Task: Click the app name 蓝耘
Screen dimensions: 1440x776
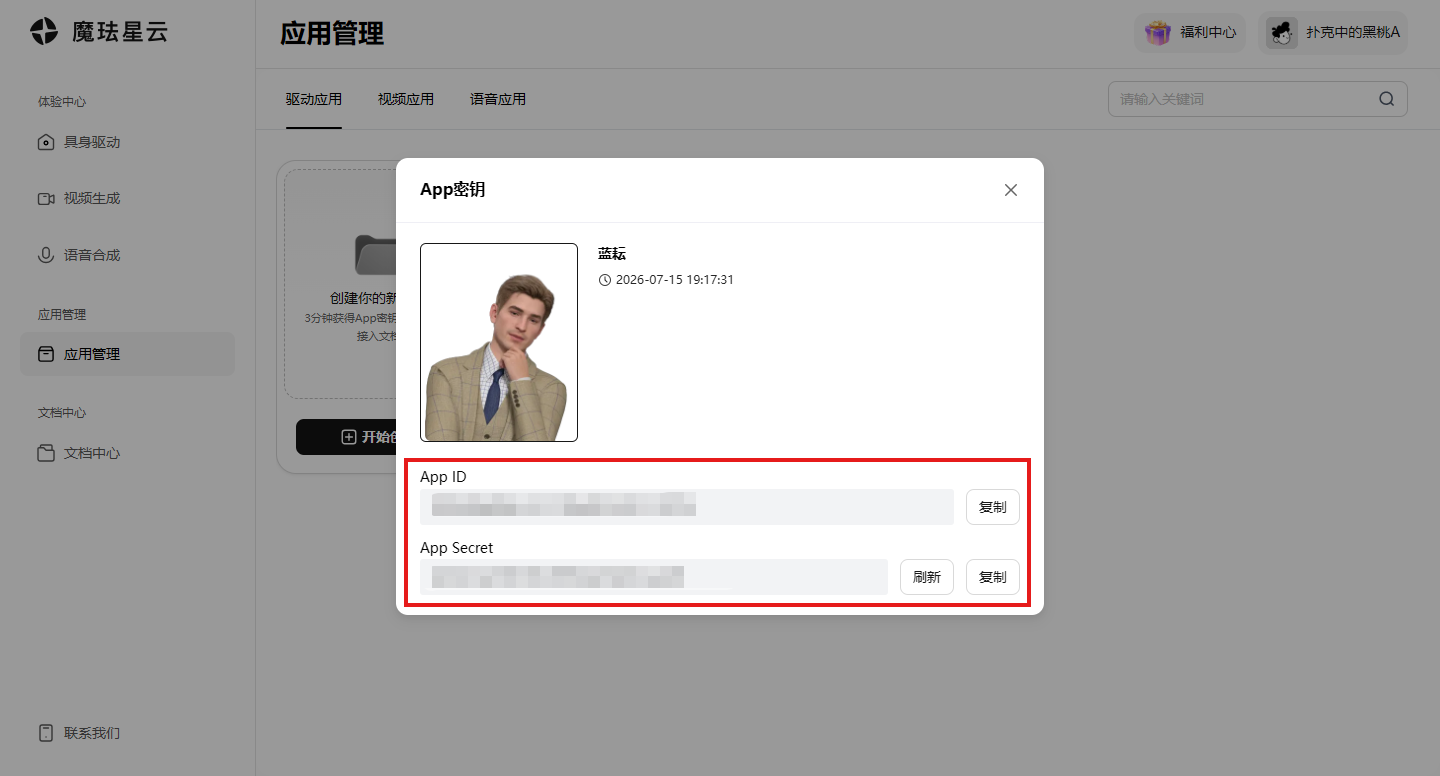Action: point(612,254)
